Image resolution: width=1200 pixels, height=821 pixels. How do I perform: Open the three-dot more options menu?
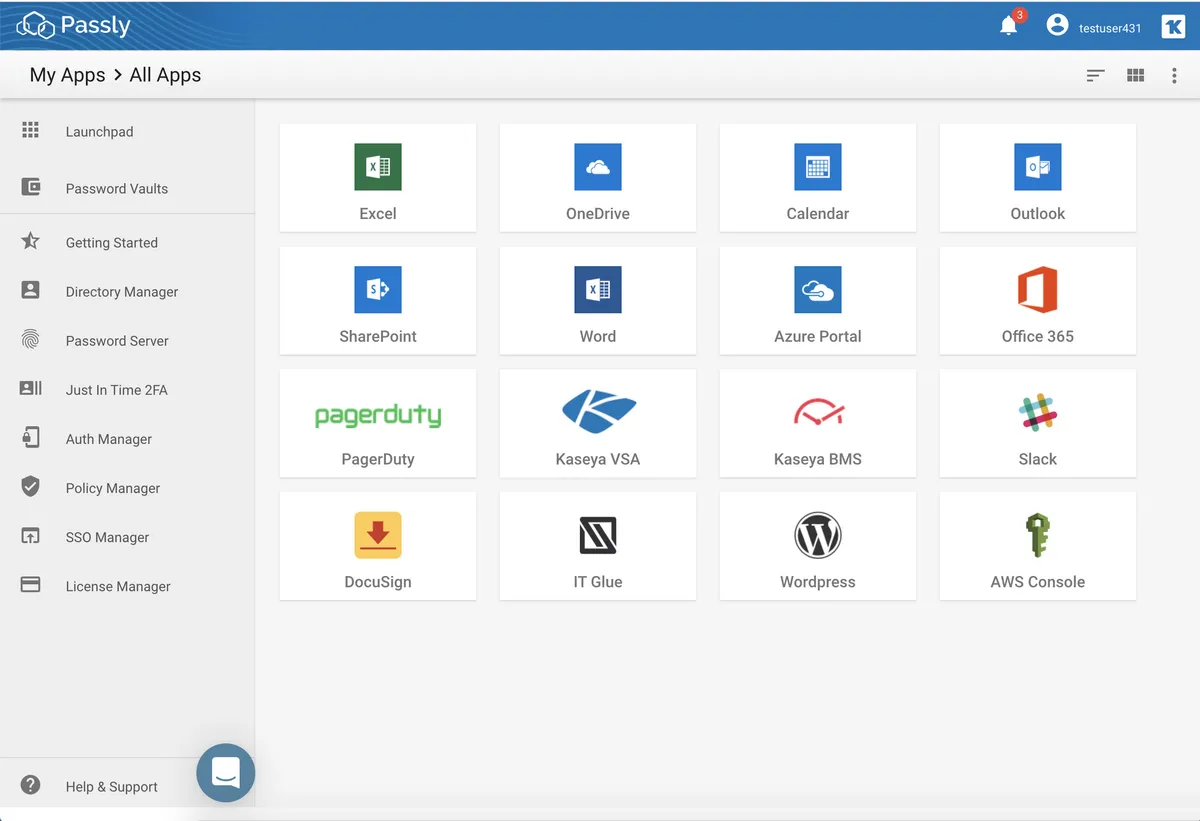click(1174, 75)
